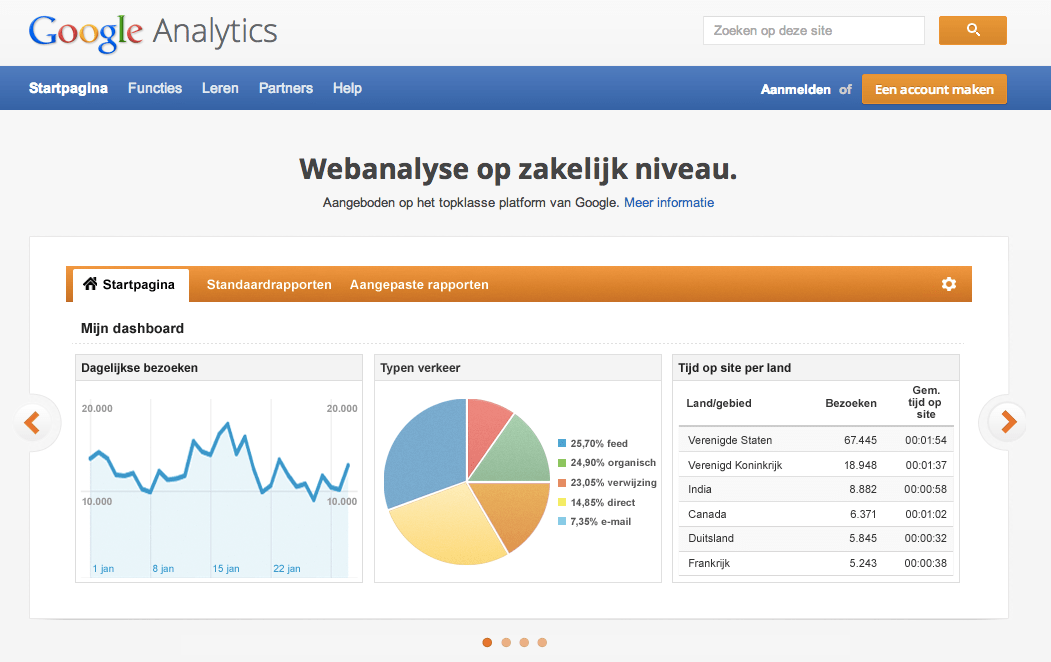Go to the previous slide arrow
Viewport: 1051px width, 662px height.
tap(32, 422)
